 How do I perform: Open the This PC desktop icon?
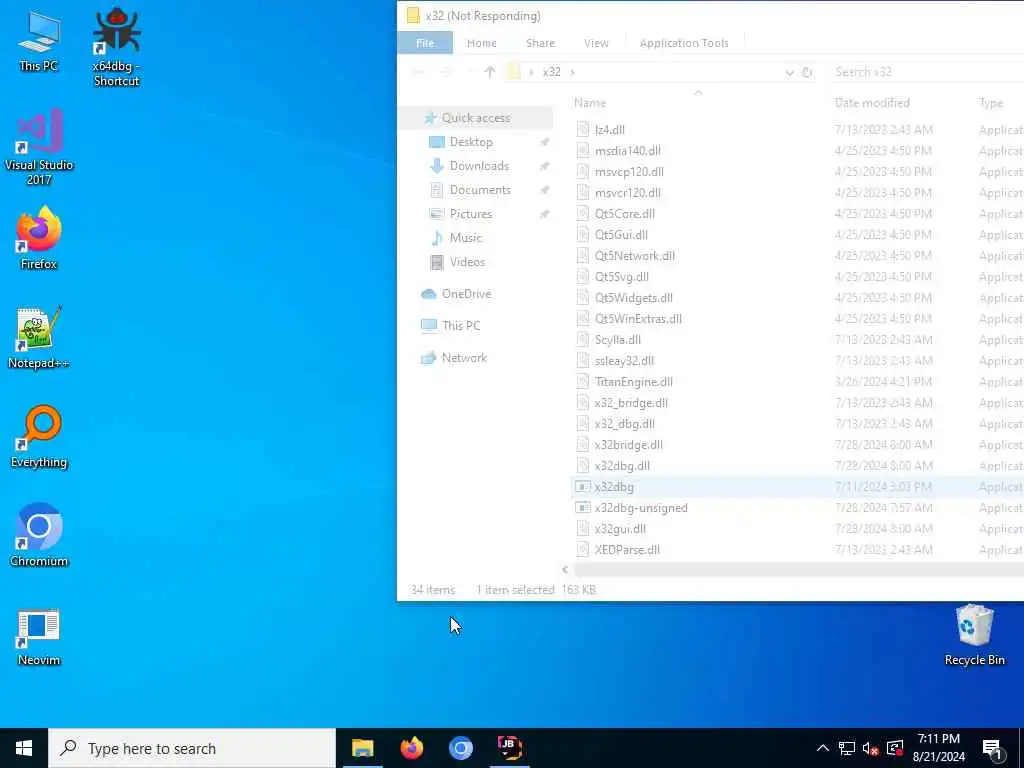click(39, 41)
